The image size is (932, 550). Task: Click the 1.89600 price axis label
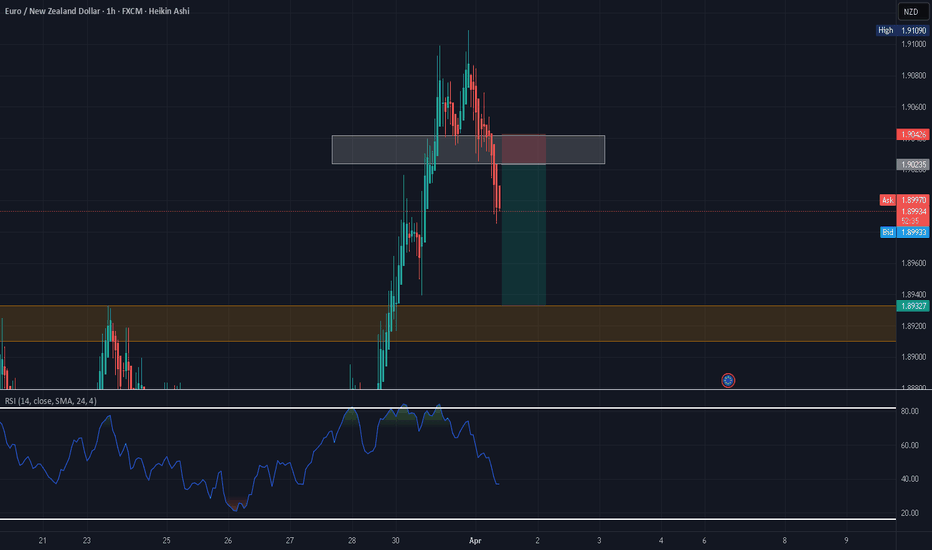[x=914, y=263]
